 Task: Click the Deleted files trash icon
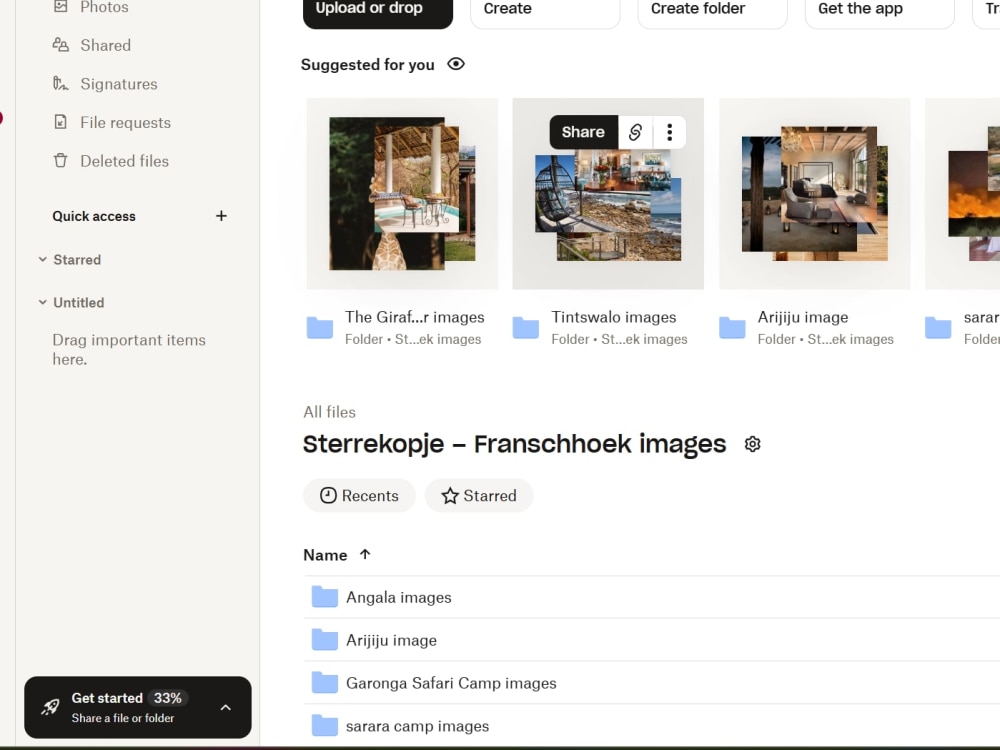pos(61,161)
